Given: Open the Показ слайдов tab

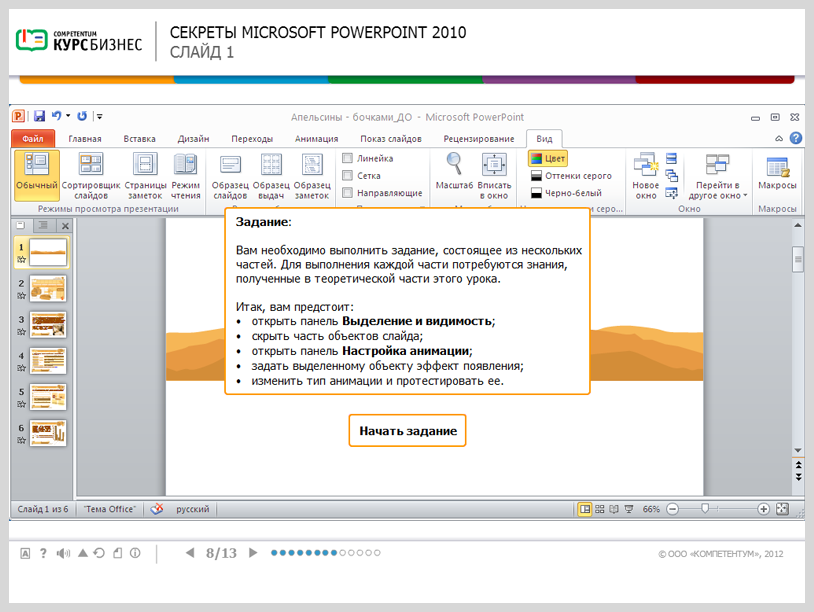Looking at the screenshot, I should 390,139.
